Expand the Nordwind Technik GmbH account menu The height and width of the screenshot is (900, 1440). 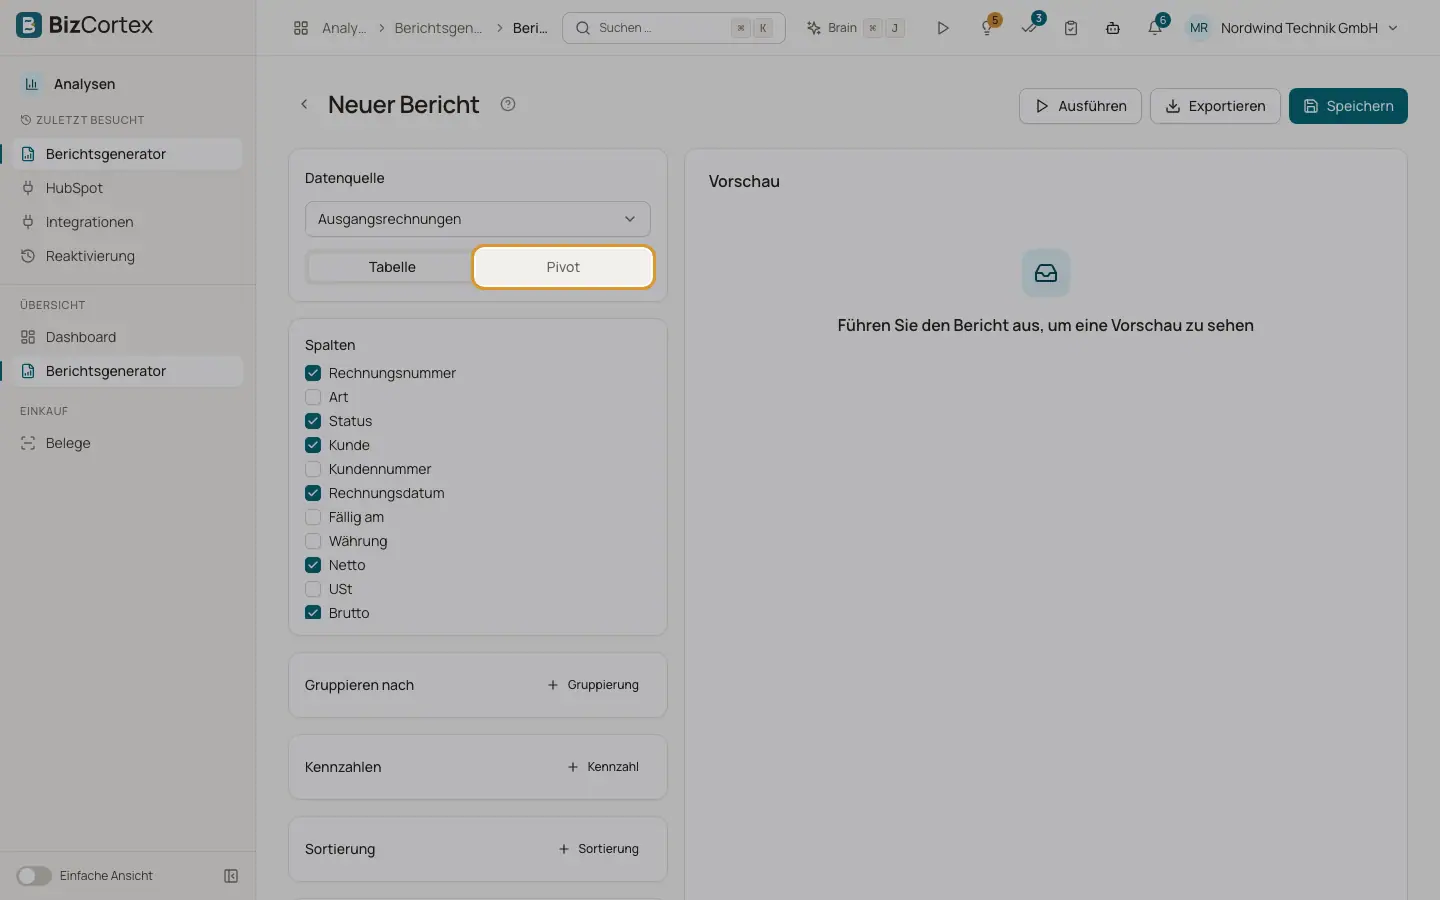(x=1309, y=28)
